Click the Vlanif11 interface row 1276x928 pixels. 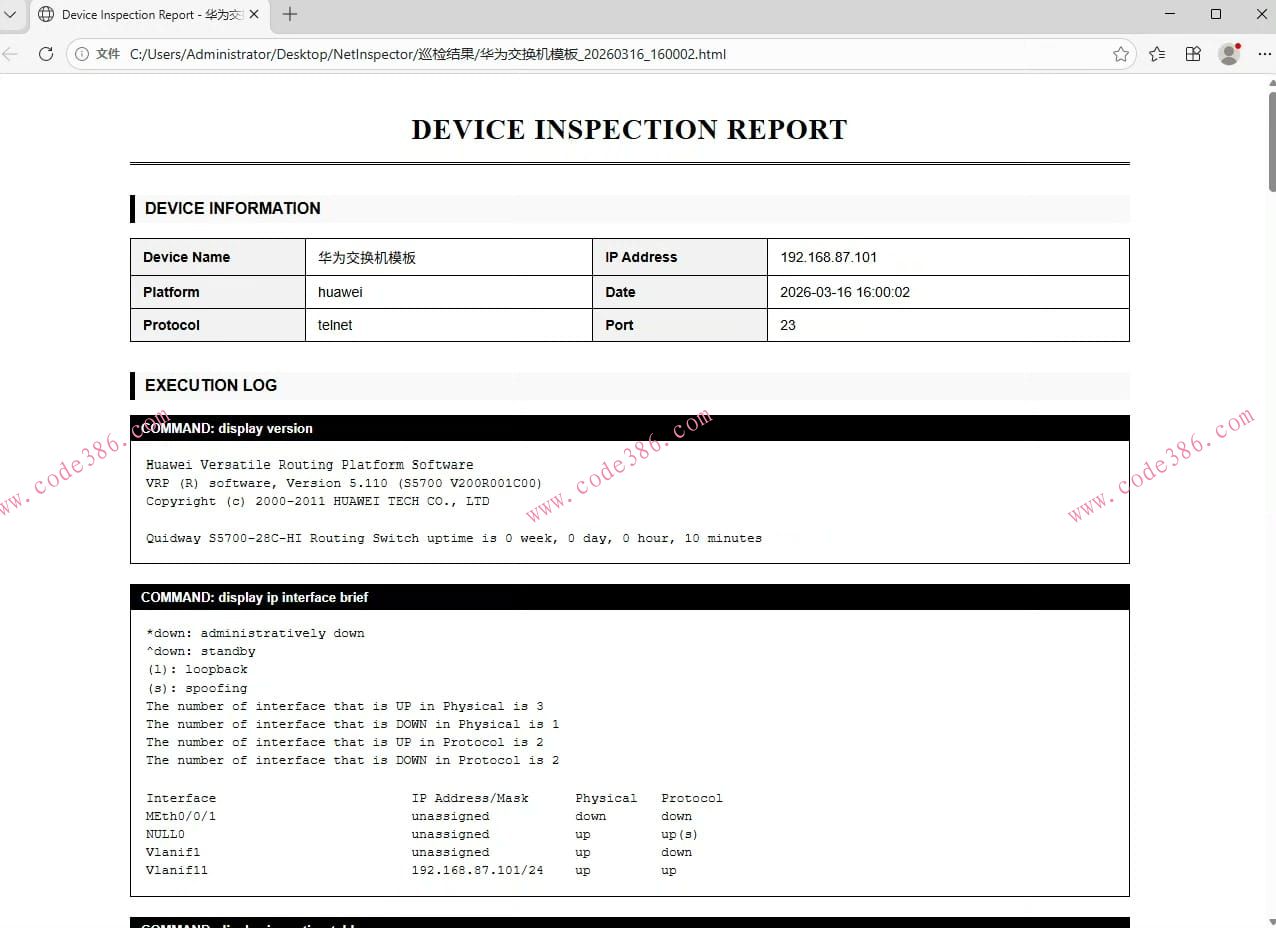coord(411,870)
